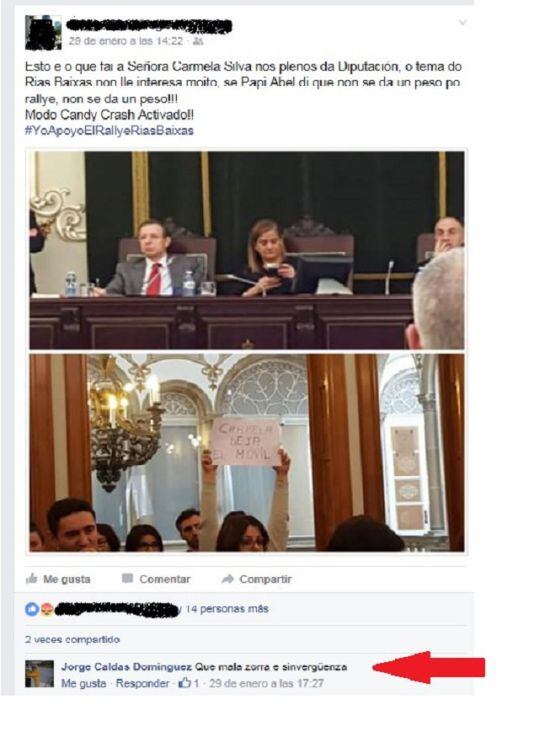This screenshot has height=737, width=545.
Task: Open the top photo of the plenary table
Action: pos(247,250)
